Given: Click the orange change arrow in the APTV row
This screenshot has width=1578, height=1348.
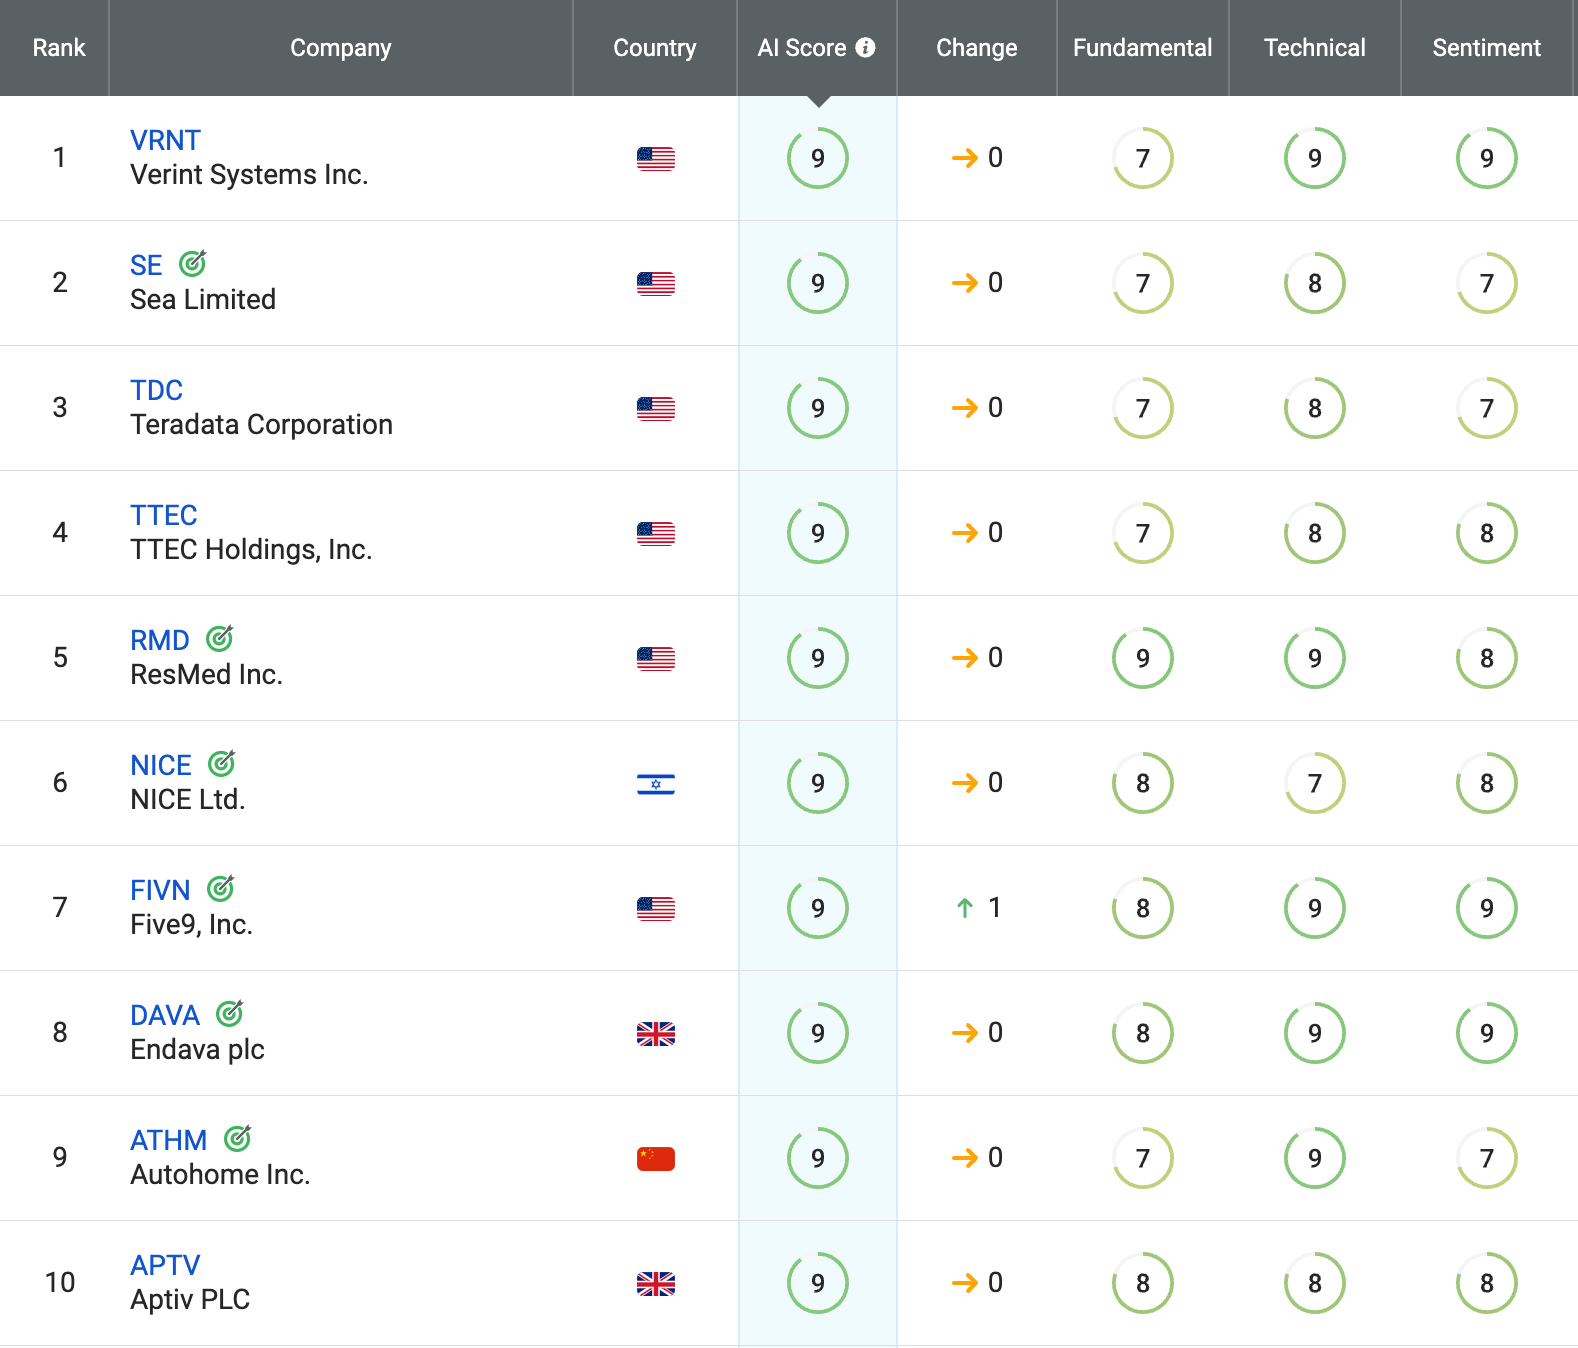Looking at the screenshot, I should click(965, 1282).
